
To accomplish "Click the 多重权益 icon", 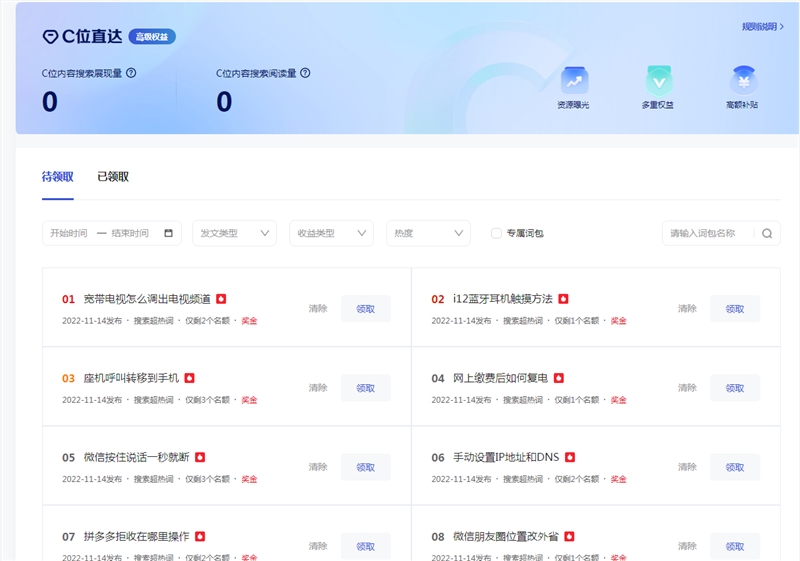I will pyautogui.click(x=657, y=80).
